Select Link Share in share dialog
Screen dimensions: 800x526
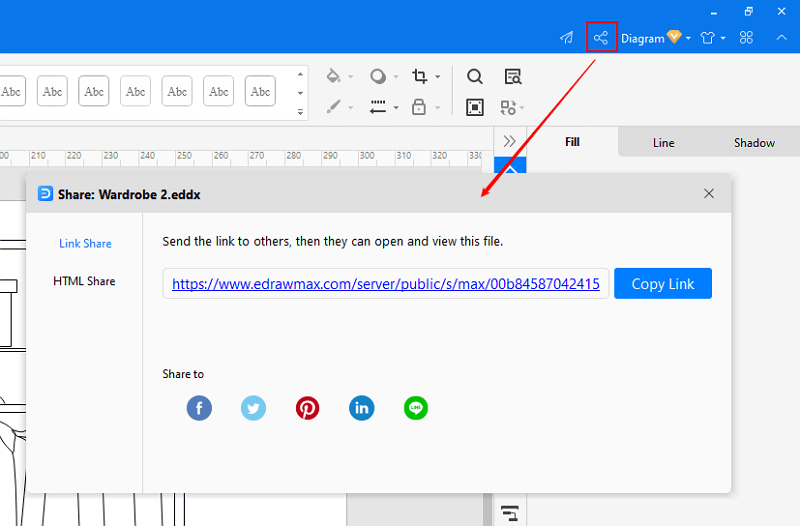coord(85,243)
